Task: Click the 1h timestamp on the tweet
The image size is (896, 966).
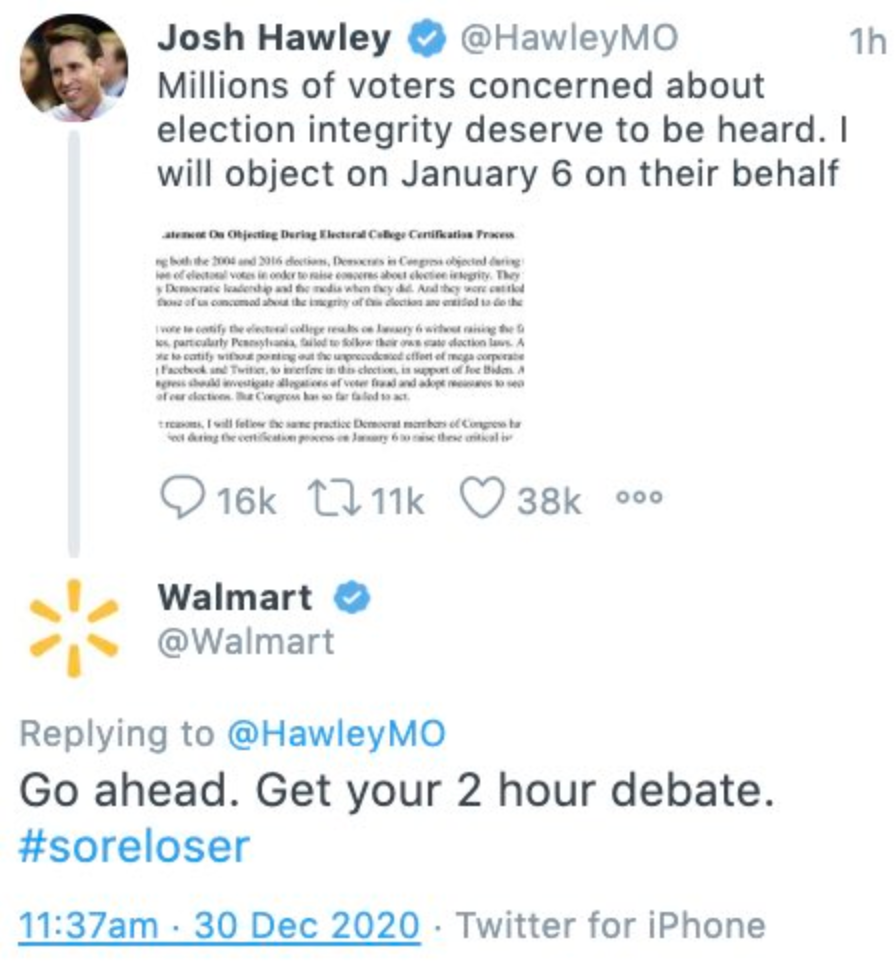Action: (x=866, y=41)
